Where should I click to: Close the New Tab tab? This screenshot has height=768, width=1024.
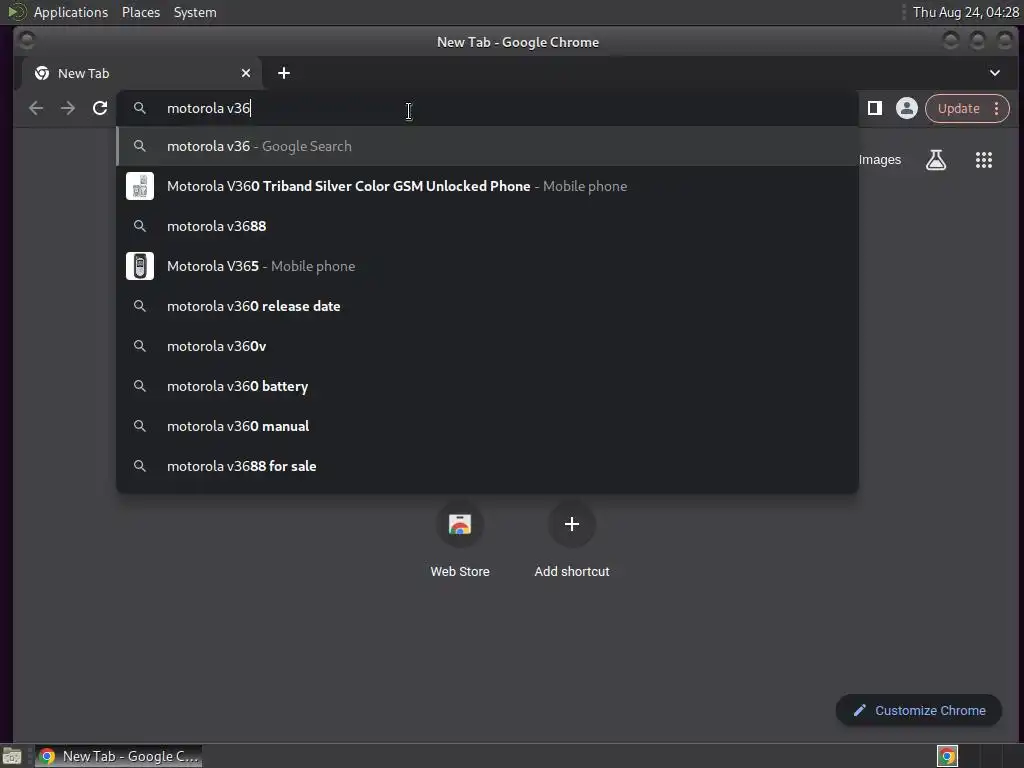pyautogui.click(x=246, y=73)
